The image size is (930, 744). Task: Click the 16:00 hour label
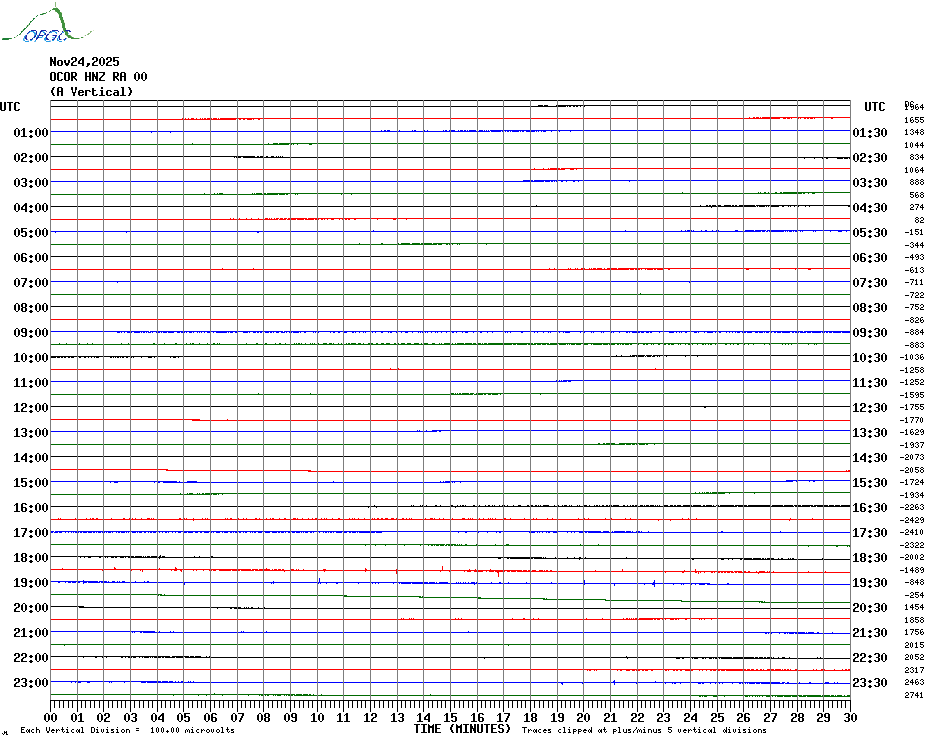[x=31, y=508]
